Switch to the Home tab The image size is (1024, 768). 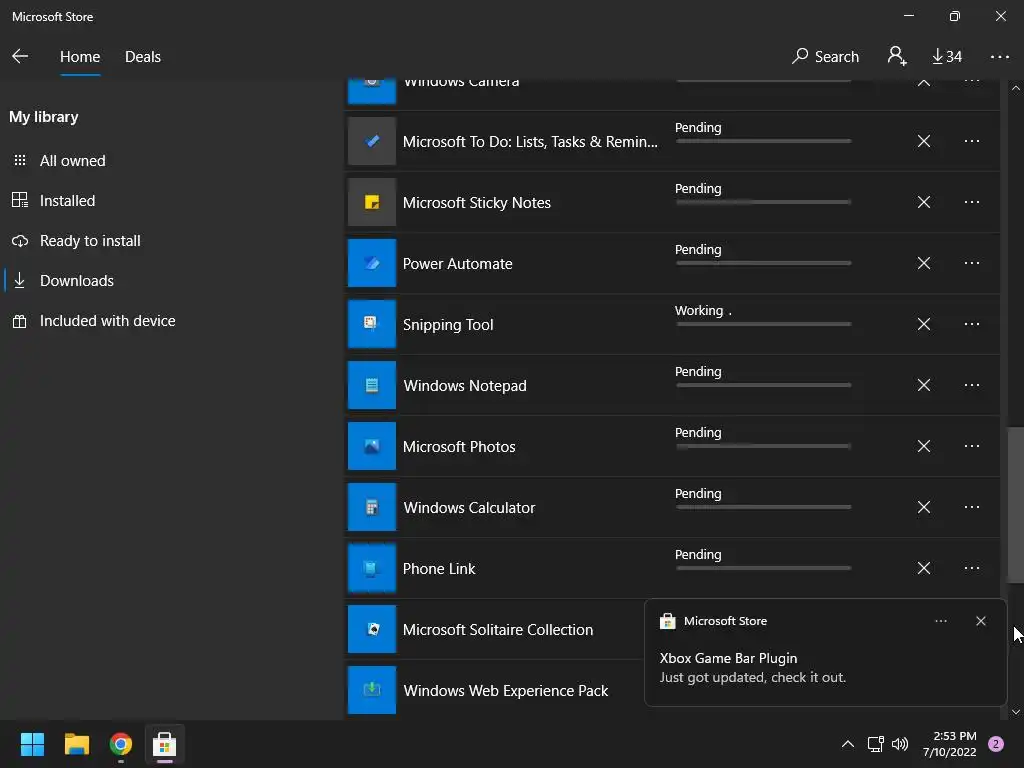[80, 57]
